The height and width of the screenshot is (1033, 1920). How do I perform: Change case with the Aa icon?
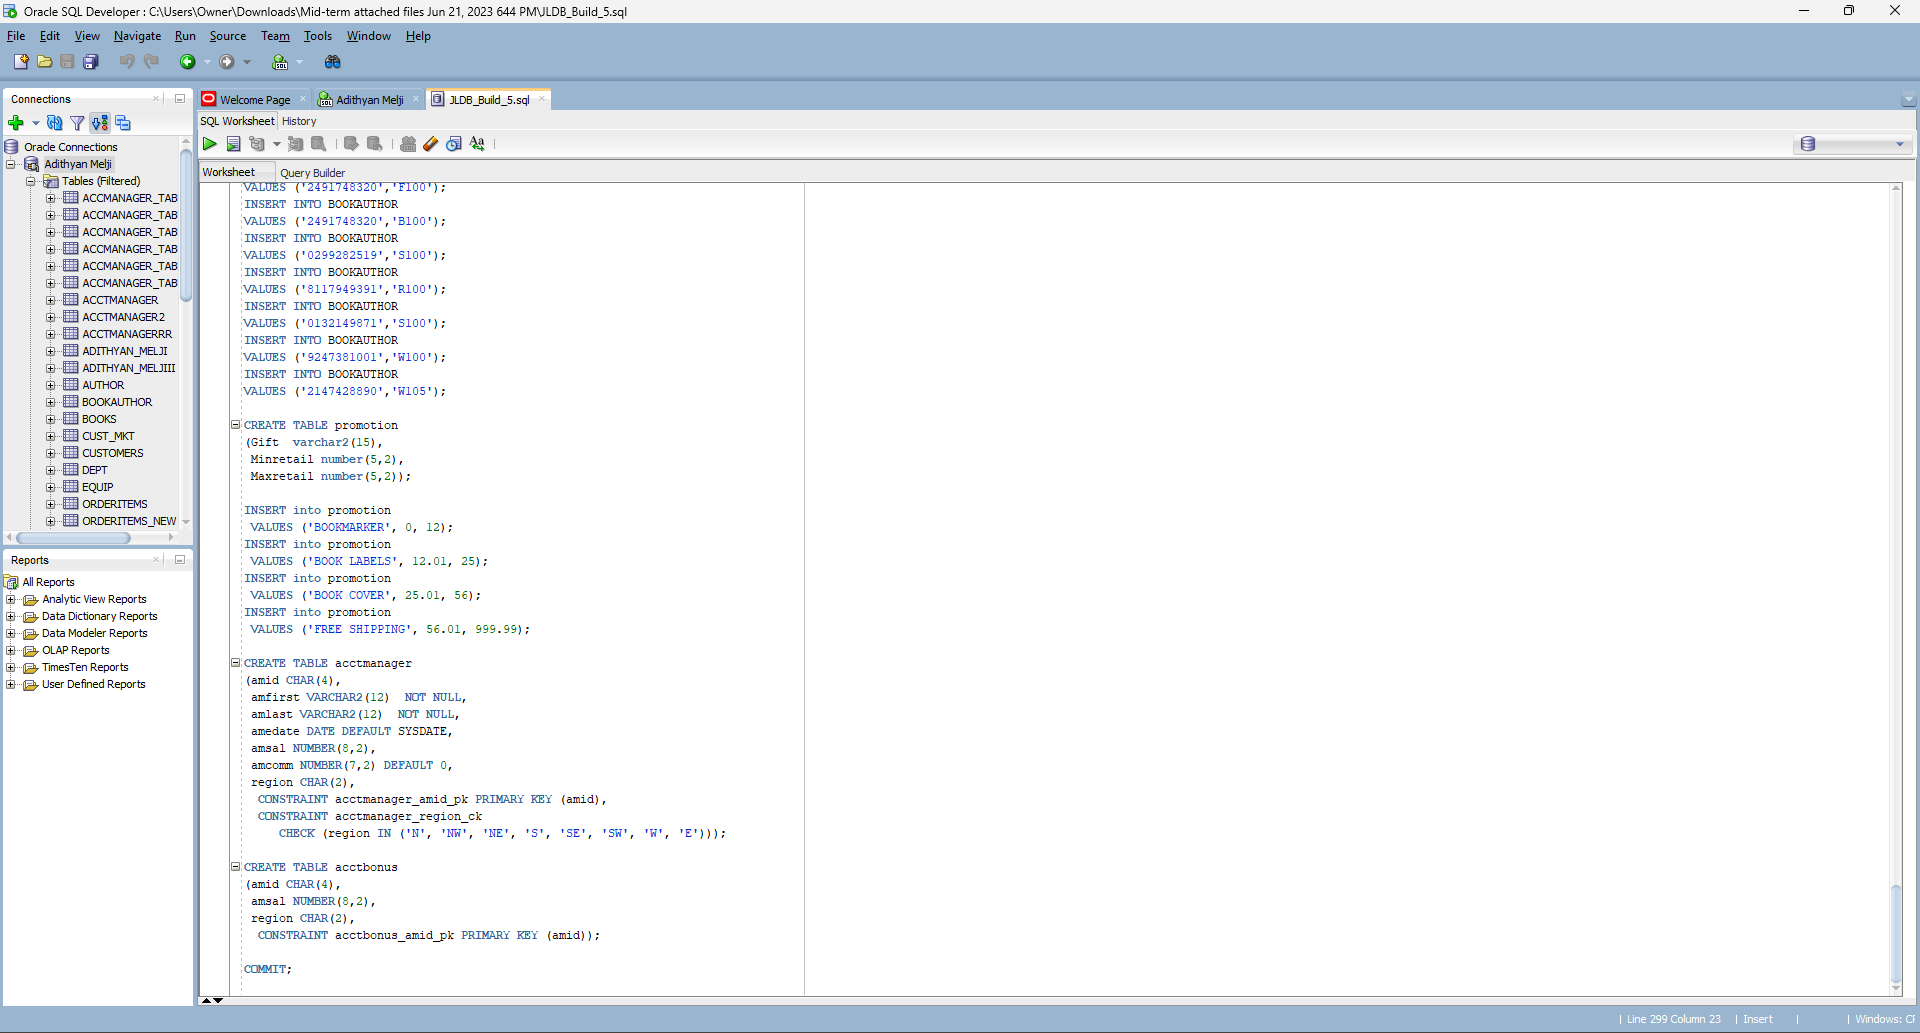tap(478, 144)
